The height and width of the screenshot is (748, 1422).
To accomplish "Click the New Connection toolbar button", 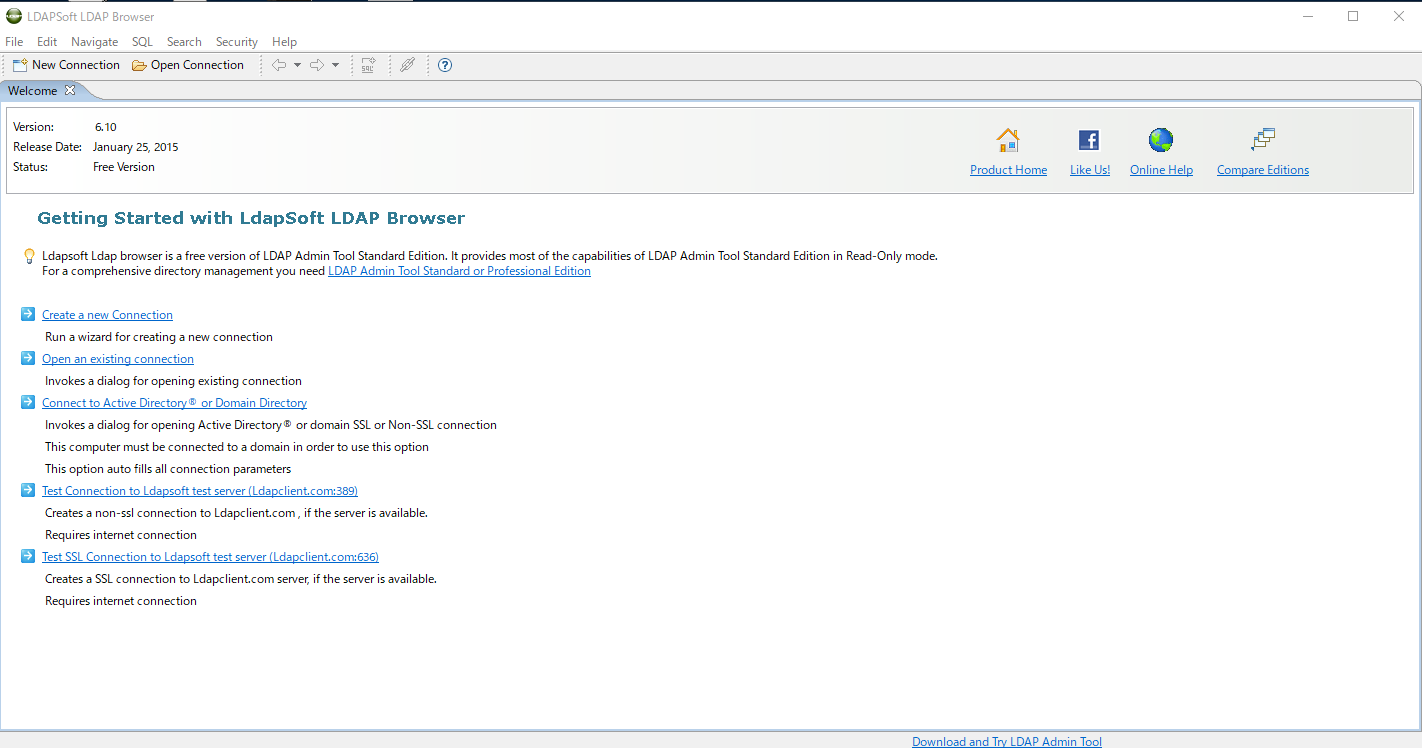I will pyautogui.click(x=66, y=65).
